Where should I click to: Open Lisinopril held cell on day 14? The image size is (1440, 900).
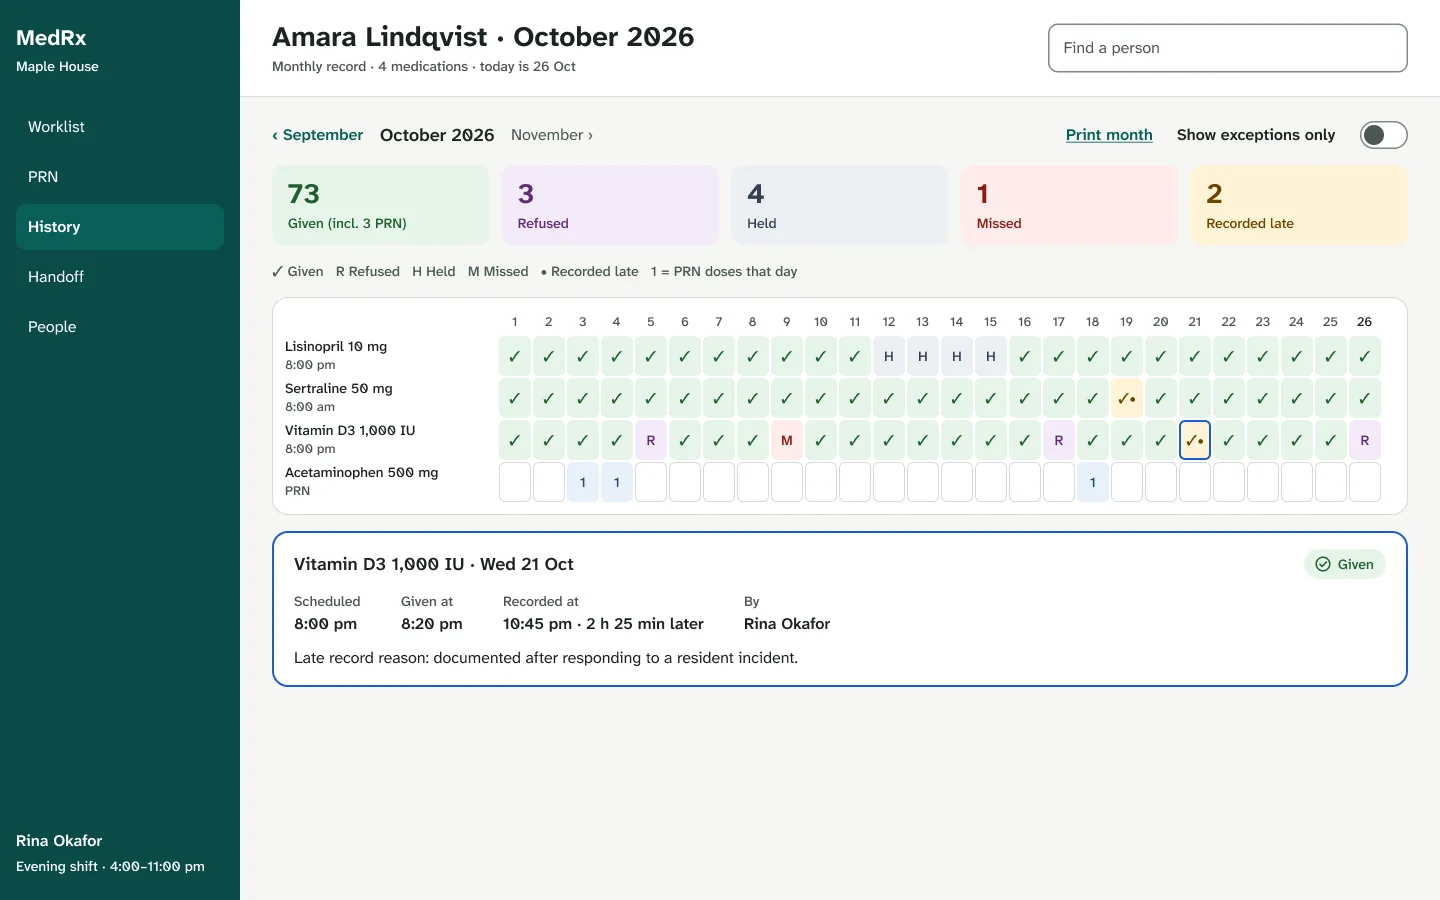pyautogui.click(x=957, y=356)
